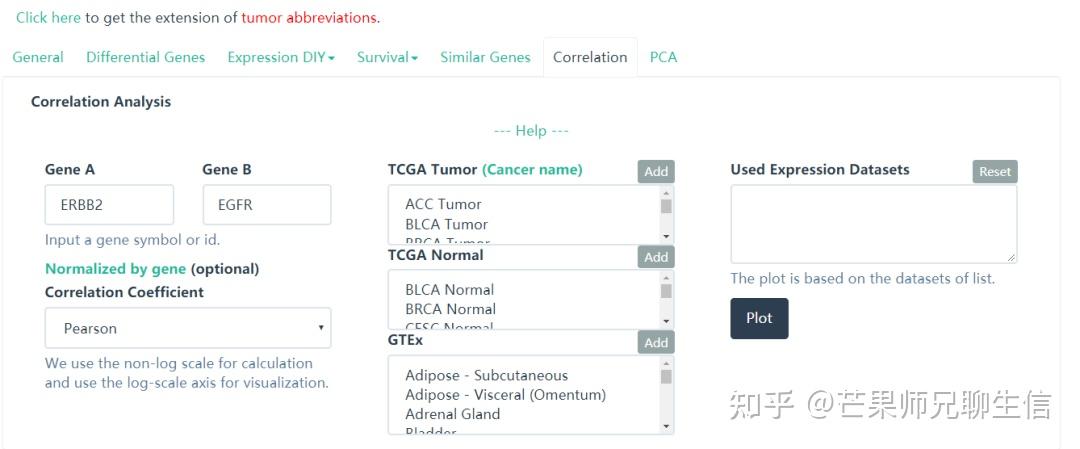The height and width of the screenshot is (449, 1080).
Task: Go to the Similar Genes tab
Action: coord(485,58)
